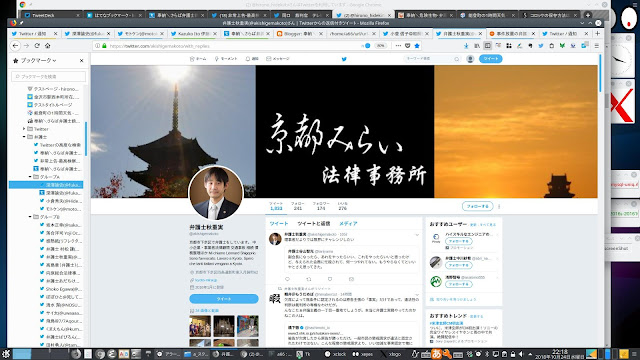Open a new Firefox tab with plus

click(598, 33)
